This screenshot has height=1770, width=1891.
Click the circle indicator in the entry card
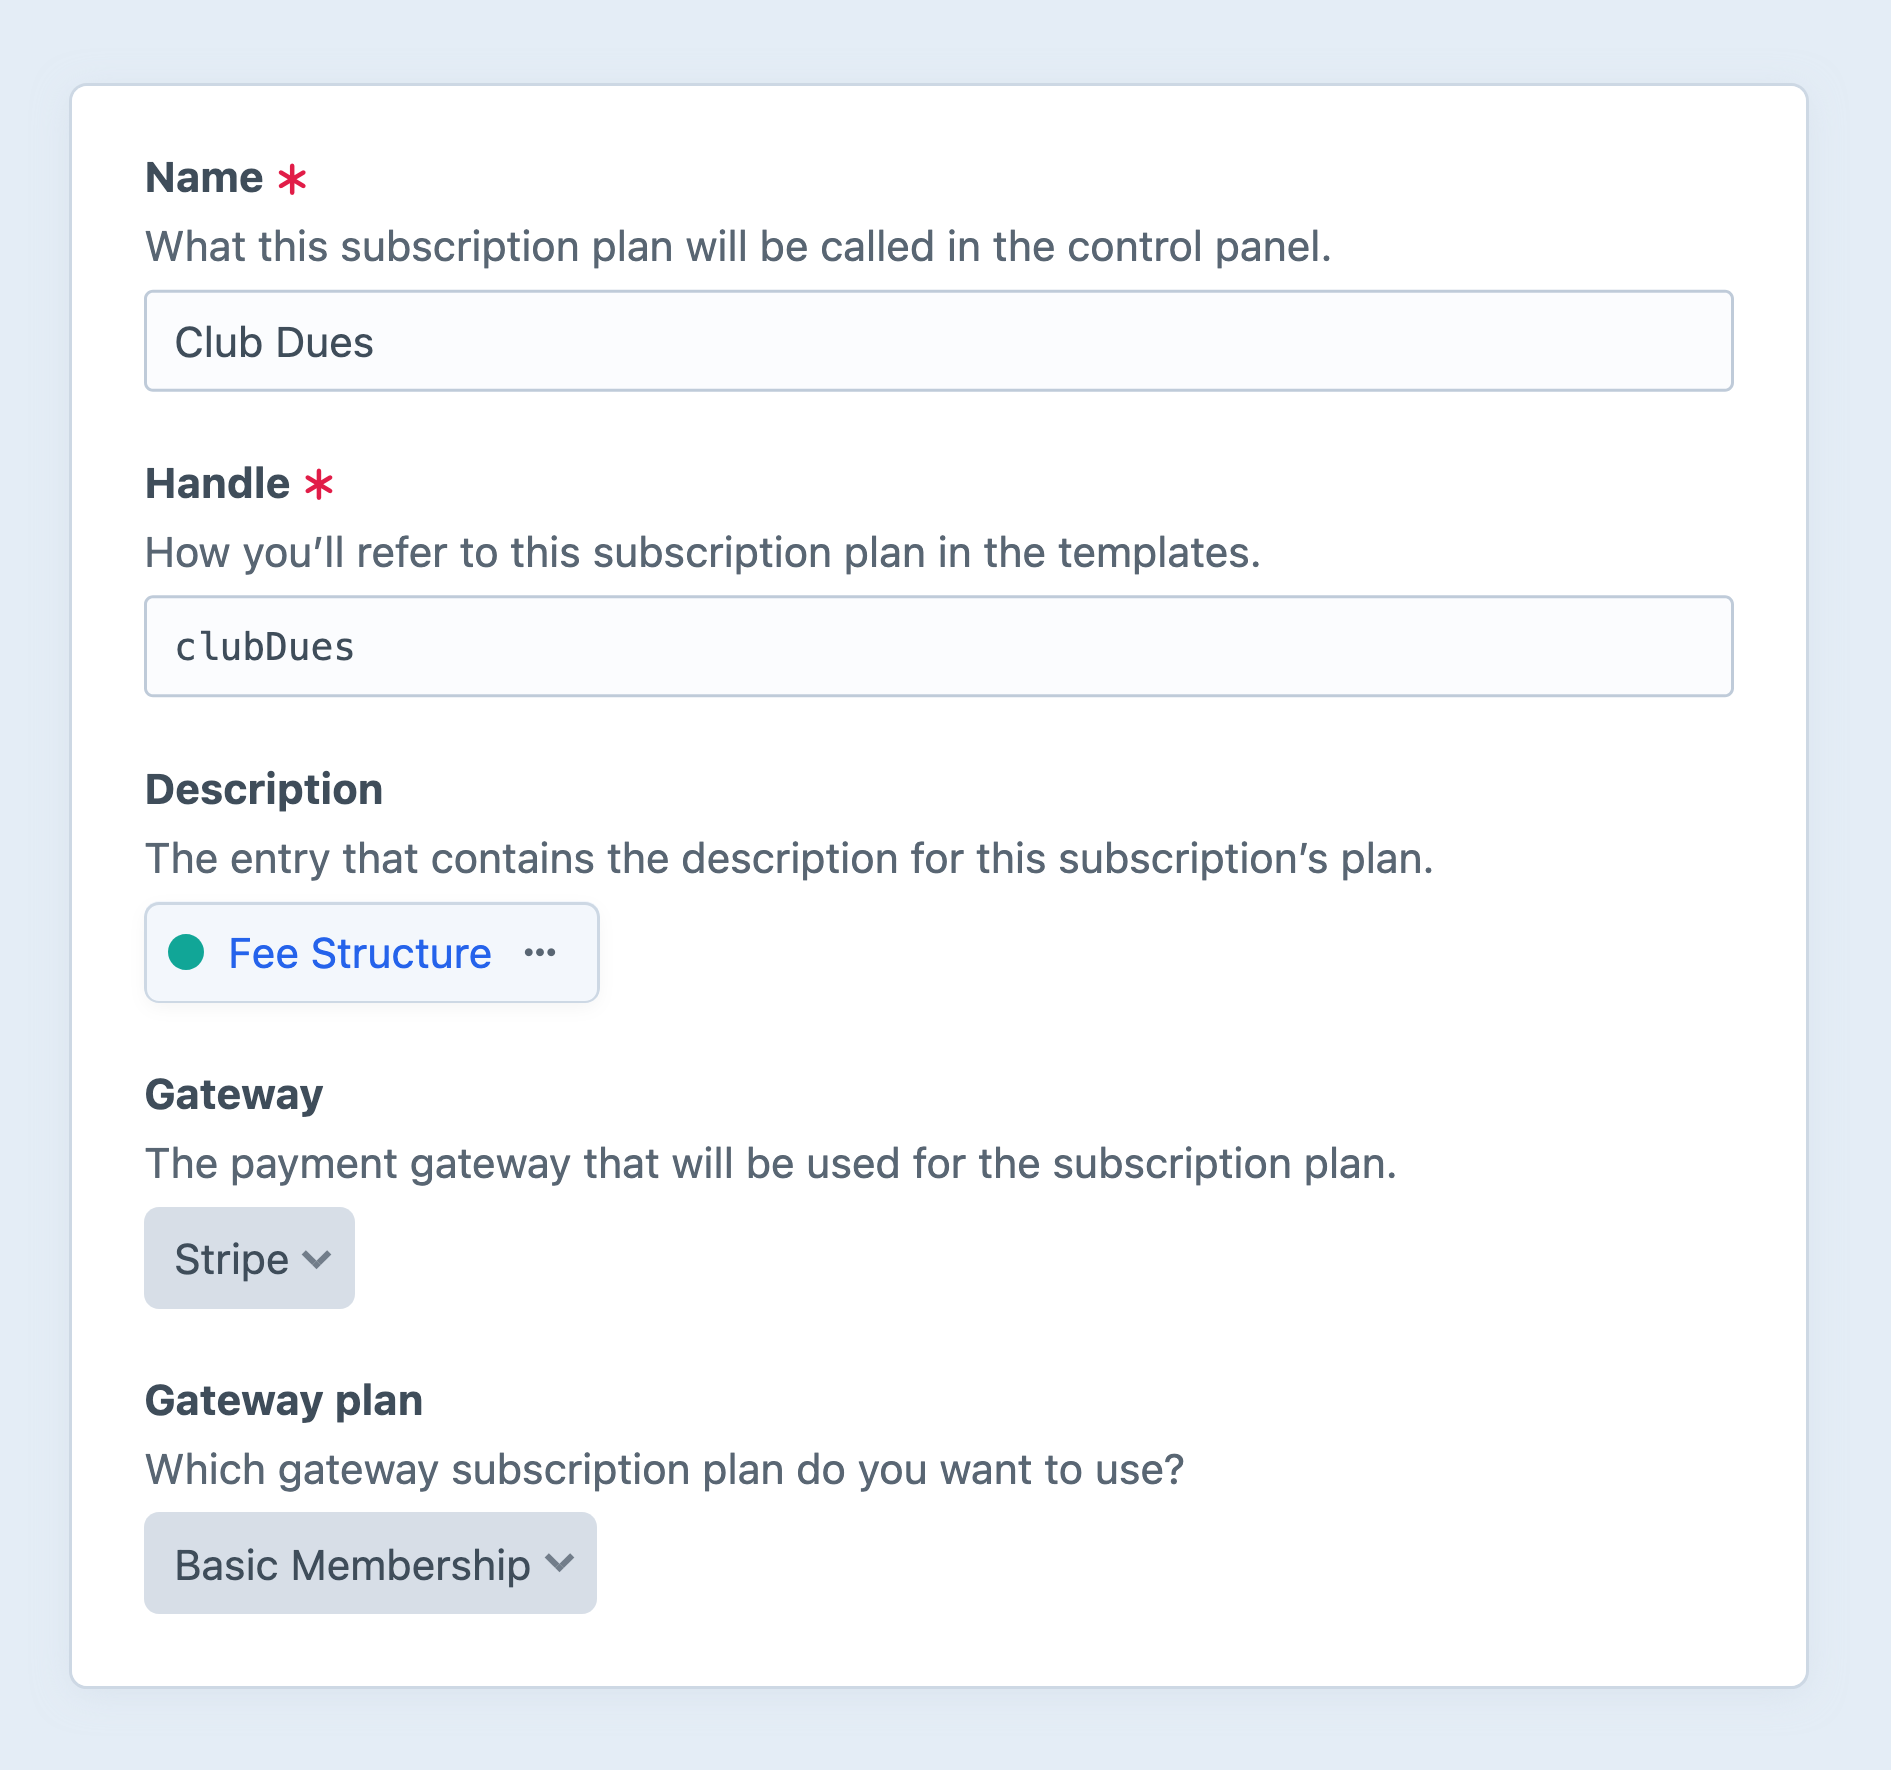(x=186, y=953)
